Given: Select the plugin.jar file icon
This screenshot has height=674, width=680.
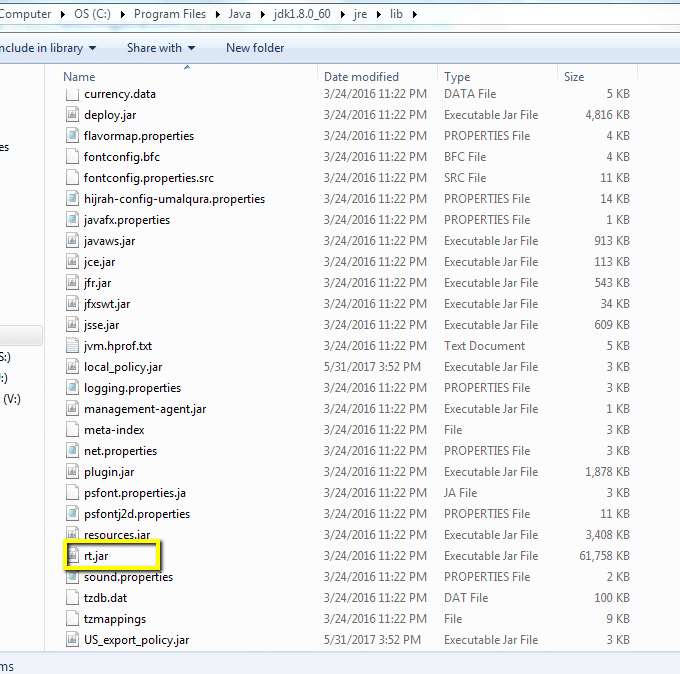Looking at the screenshot, I should tap(72, 472).
